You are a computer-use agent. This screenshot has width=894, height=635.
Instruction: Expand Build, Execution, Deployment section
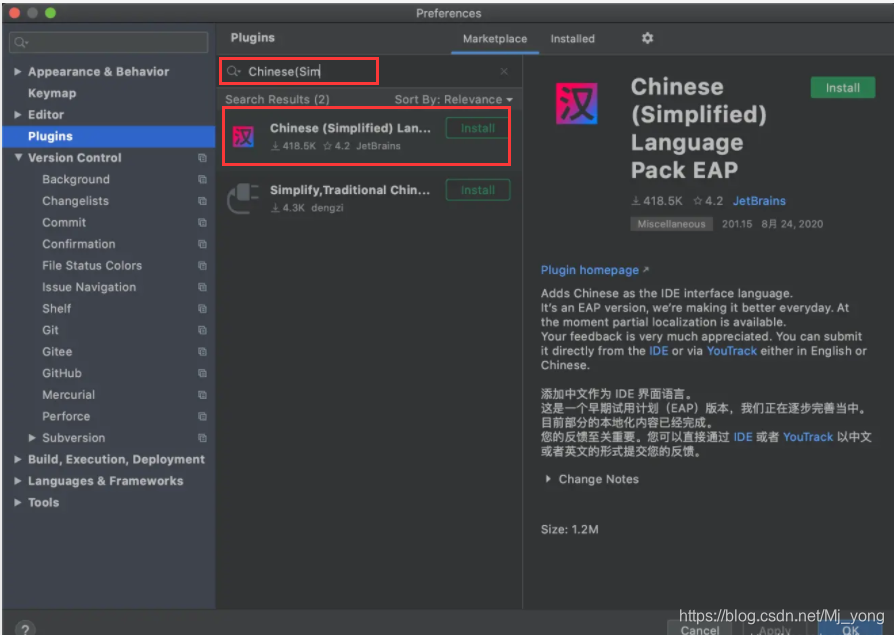pyautogui.click(x=18, y=459)
